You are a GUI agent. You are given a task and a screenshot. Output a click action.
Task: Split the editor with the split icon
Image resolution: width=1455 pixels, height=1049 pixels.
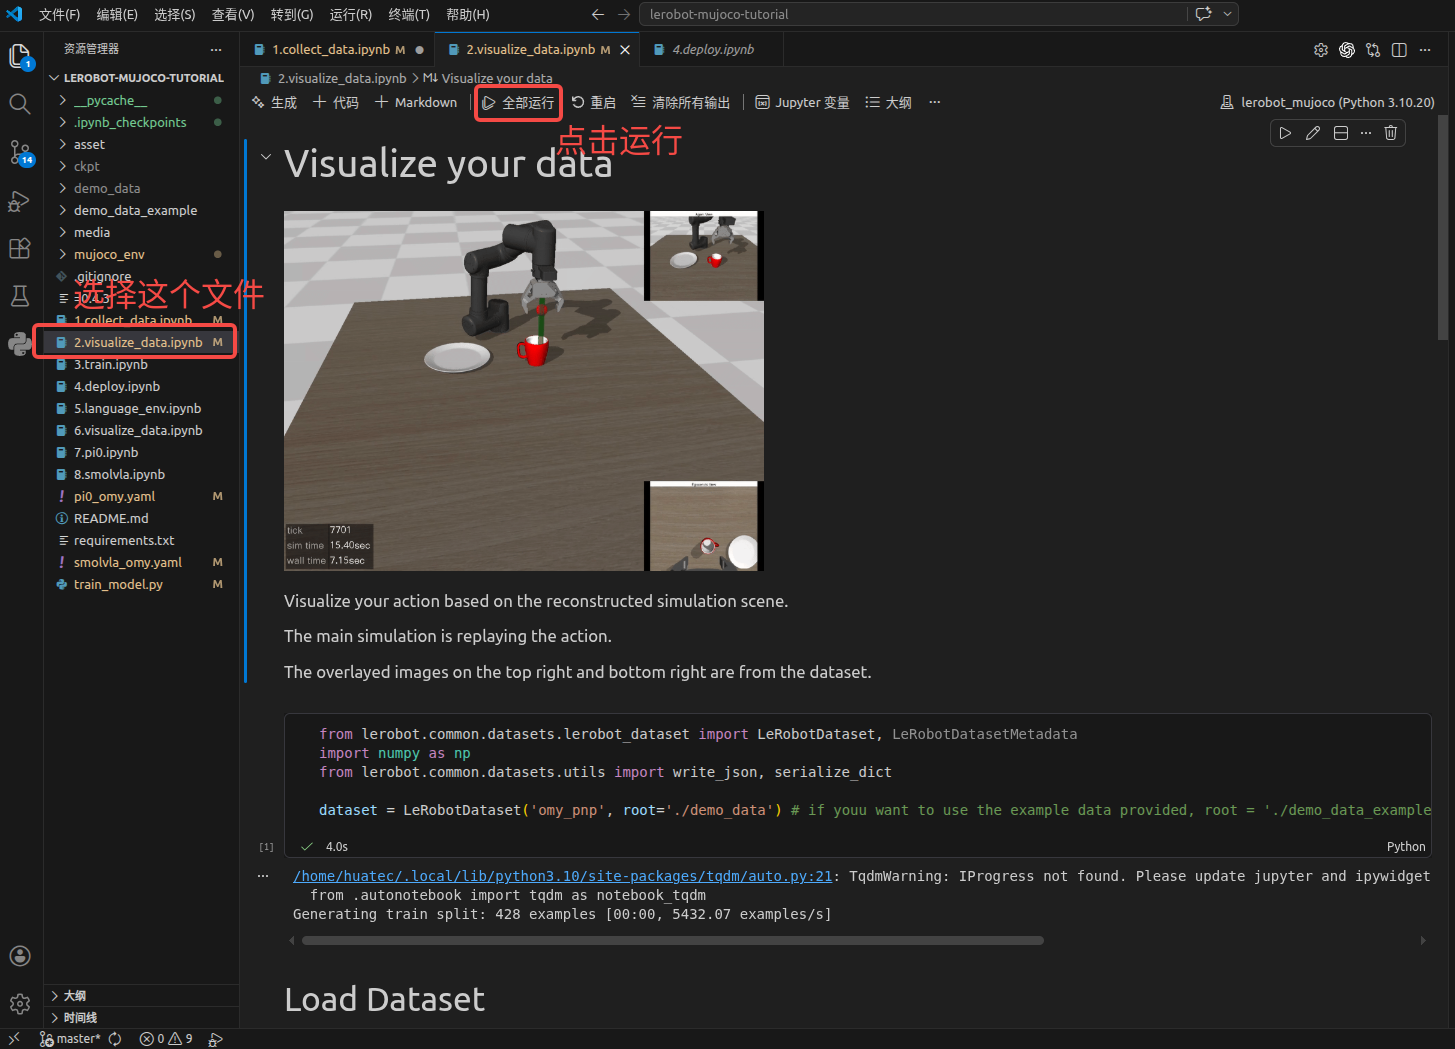tap(1399, 50)
